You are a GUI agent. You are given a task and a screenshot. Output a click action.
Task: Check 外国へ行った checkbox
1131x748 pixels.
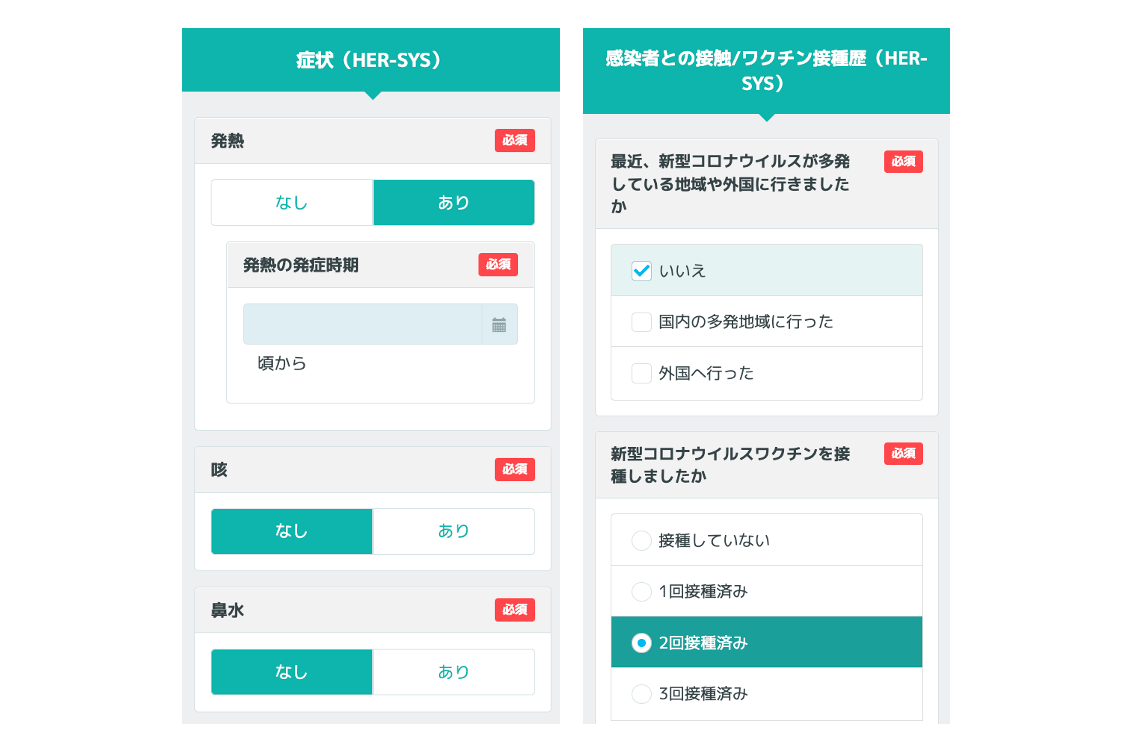click(642, 373)
